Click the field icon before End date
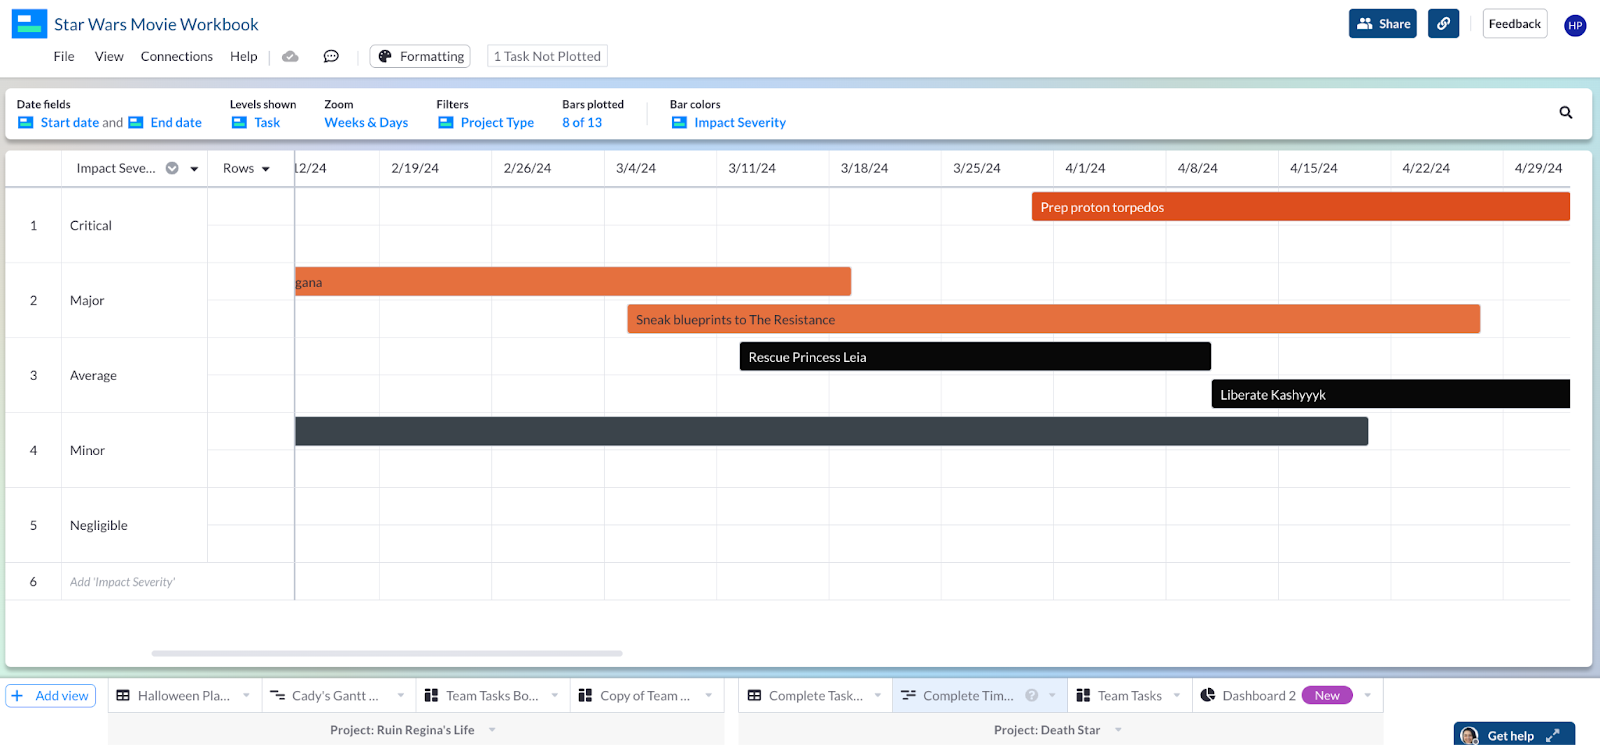1600x745 pixels. 136,123
